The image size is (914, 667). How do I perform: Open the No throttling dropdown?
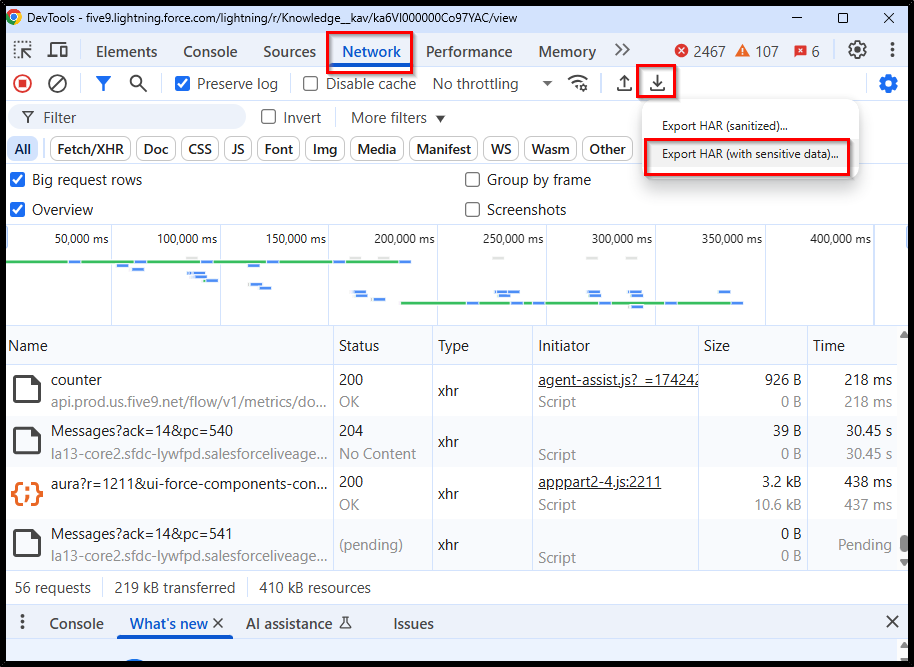492,84
